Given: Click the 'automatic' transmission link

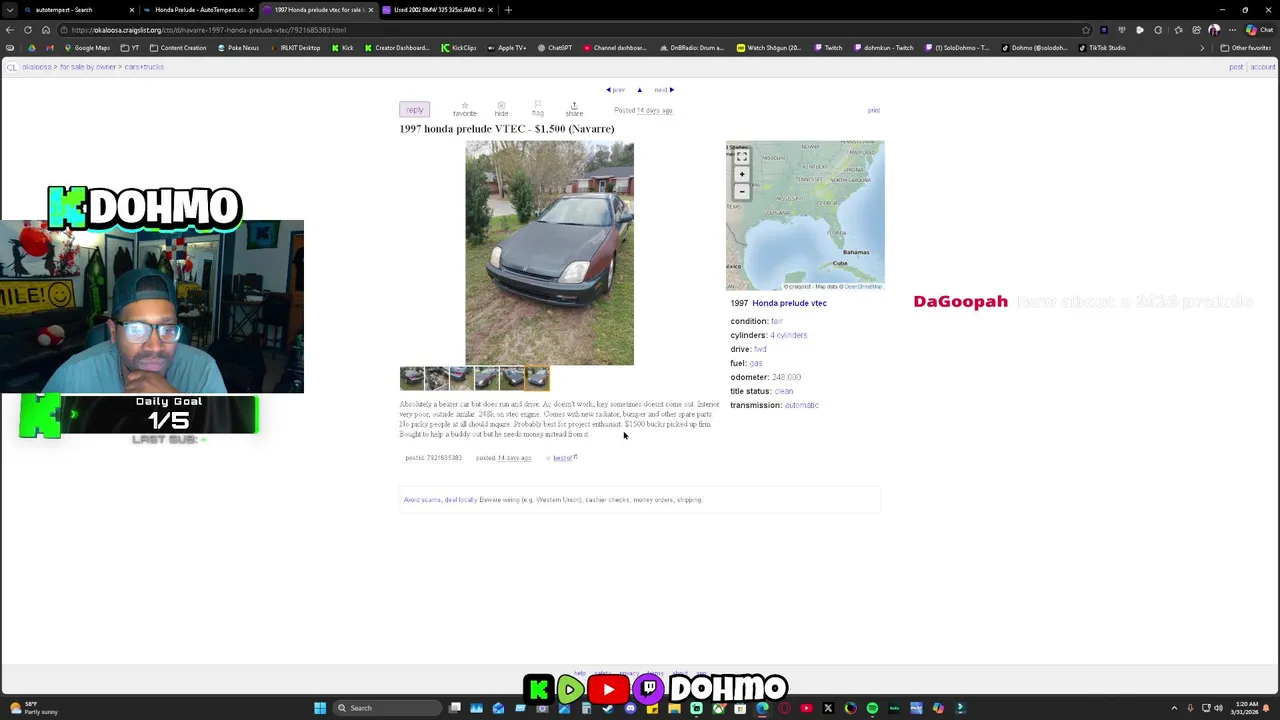Looking at the screenshot, I should [x=801, y=405].
